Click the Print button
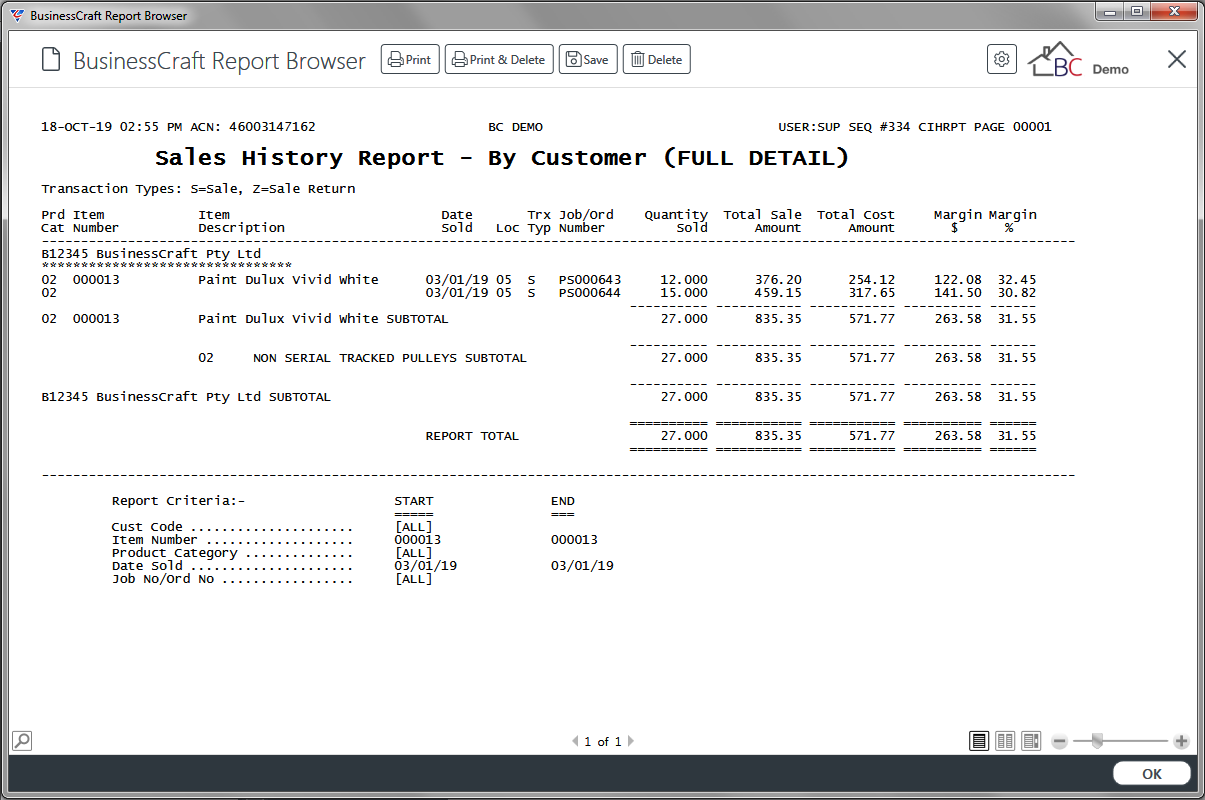The height and width of the screenshot is (800, 1205). pos(410,60)
